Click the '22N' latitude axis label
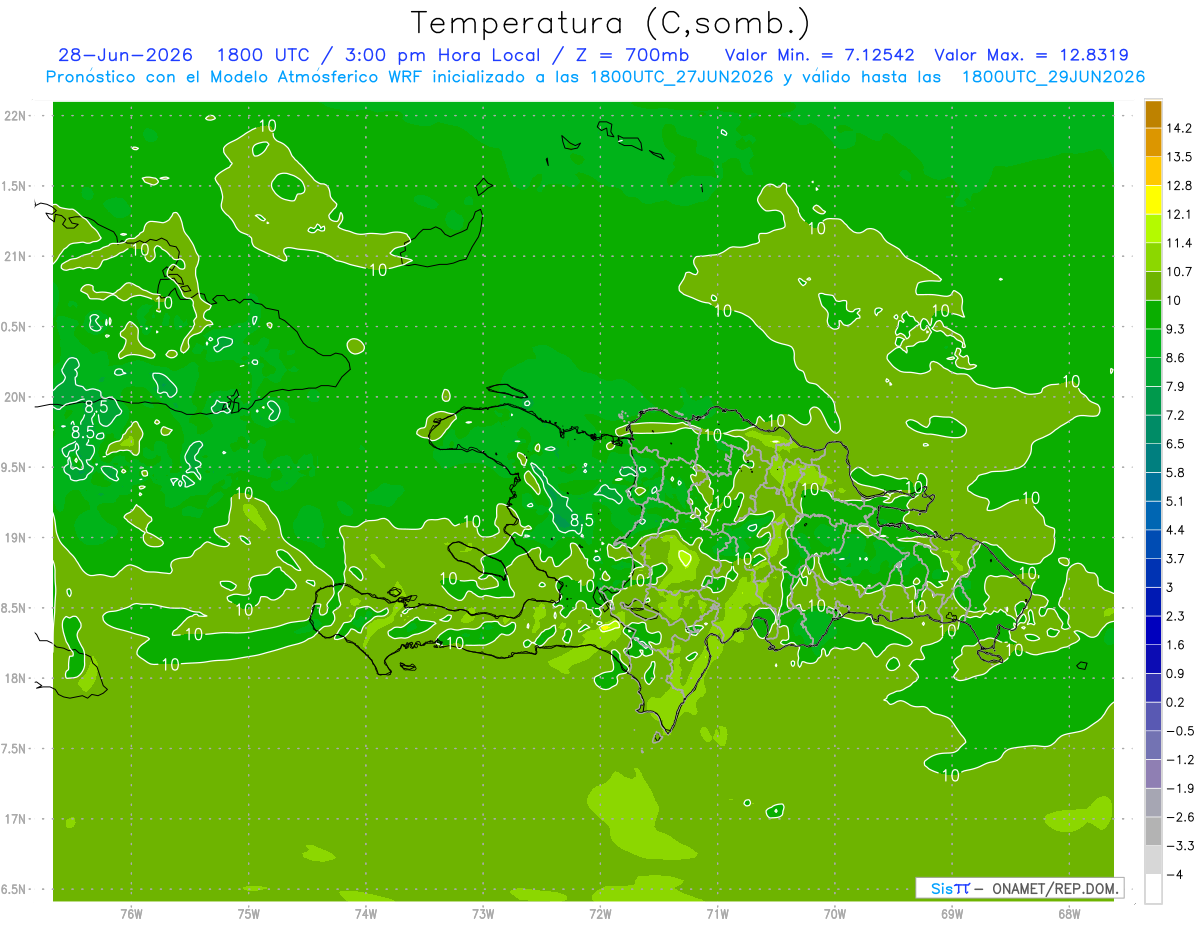 17,116
